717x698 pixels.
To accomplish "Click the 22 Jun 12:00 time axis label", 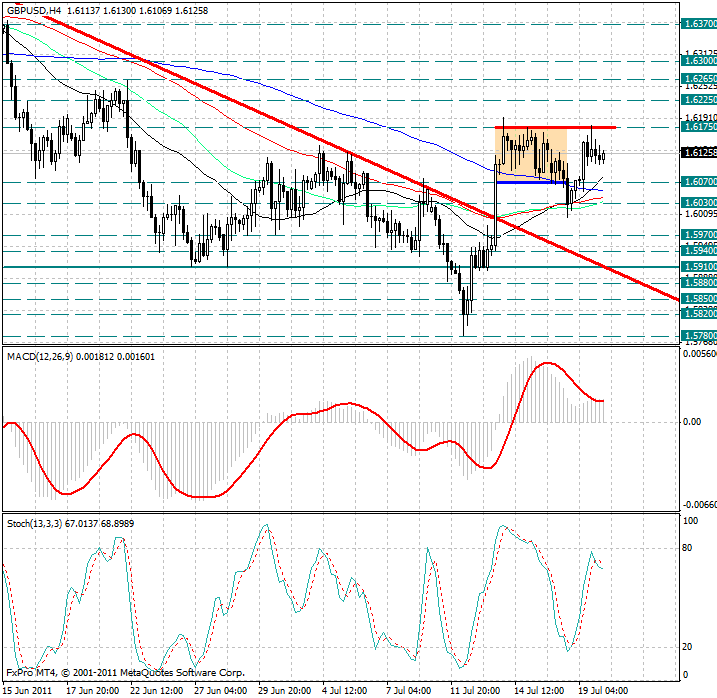I will pos(157,690).
